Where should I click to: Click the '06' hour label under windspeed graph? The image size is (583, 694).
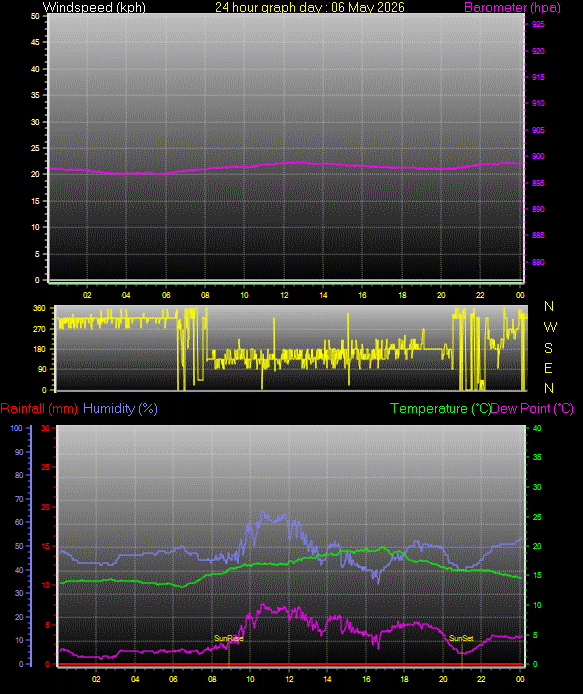point(166,295)
